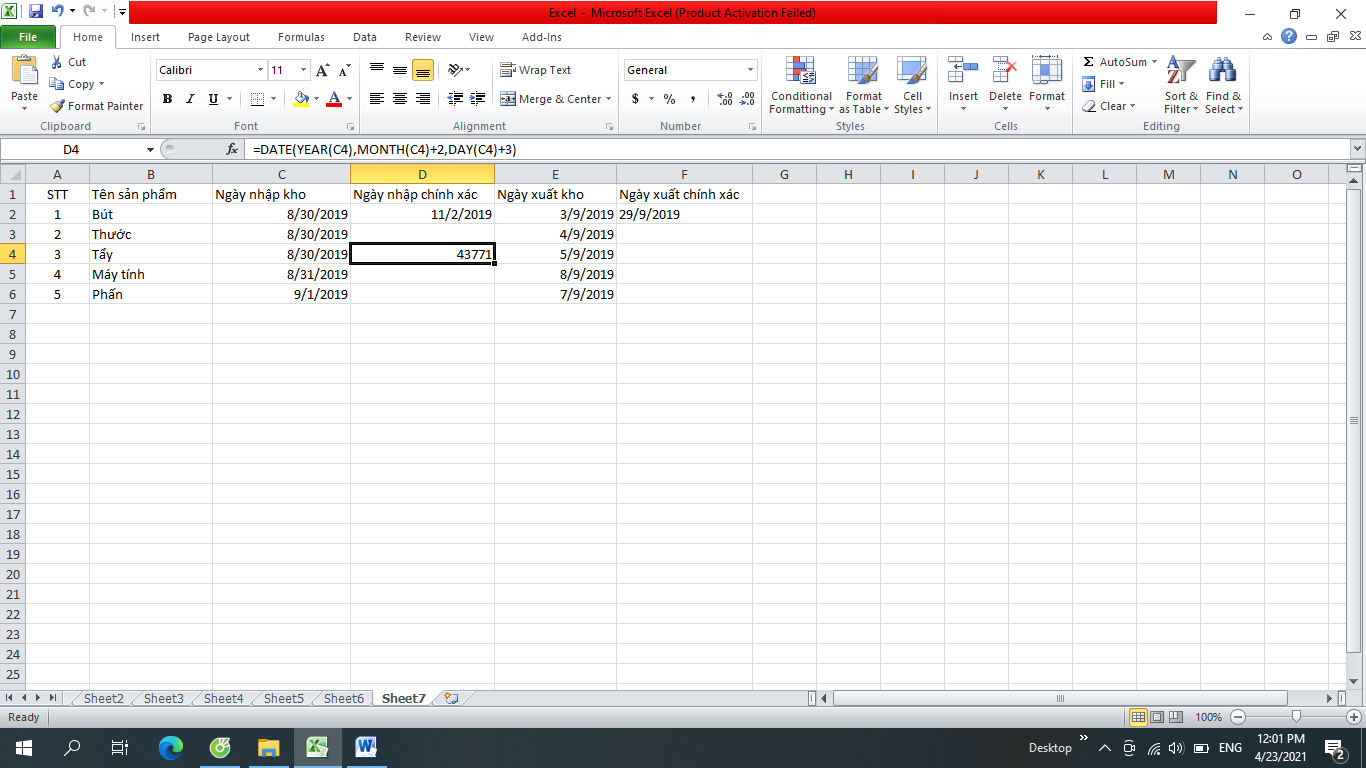Open Windows search from taskbar

(72, 747)
